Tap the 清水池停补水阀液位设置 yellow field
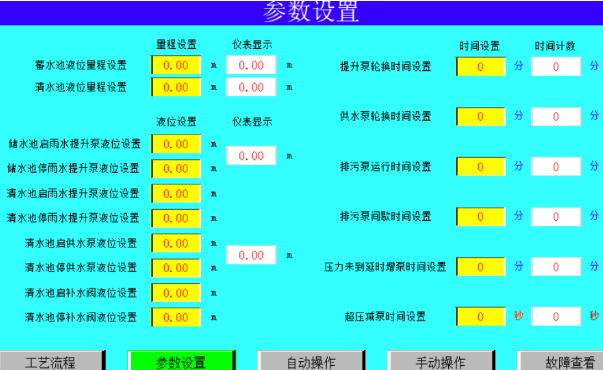Viewport: 603px width, 370px height. tap(176, 317)
